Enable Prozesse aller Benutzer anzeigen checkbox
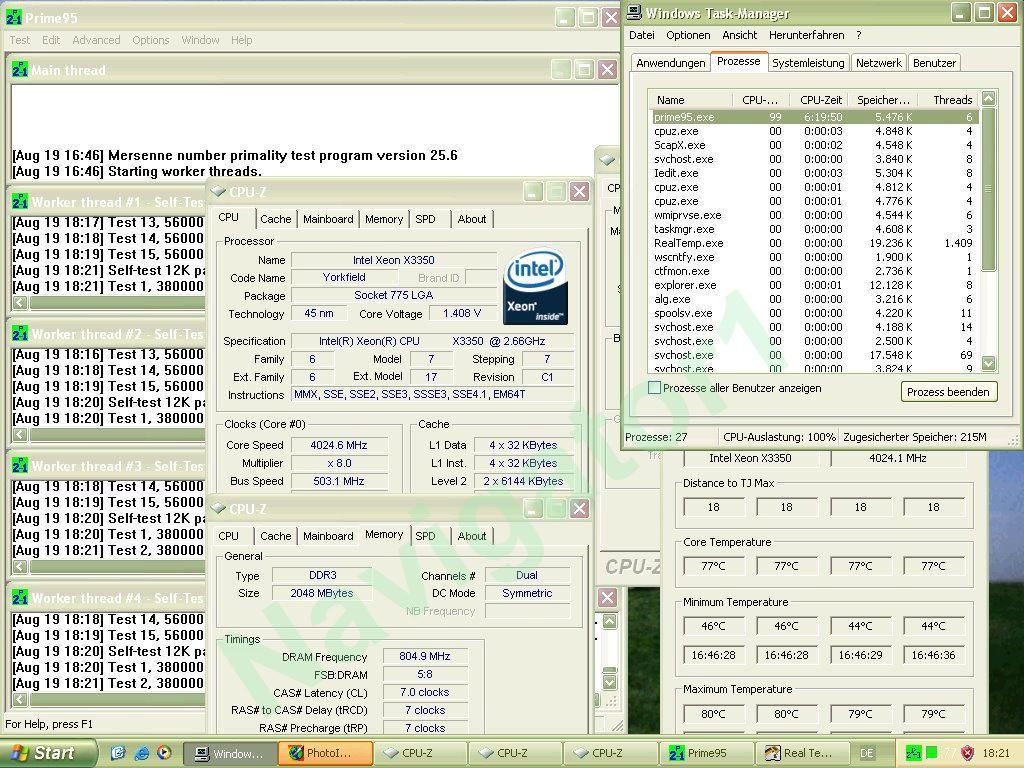The width and height of the screenshot is (1024, 768). [654, 388]
